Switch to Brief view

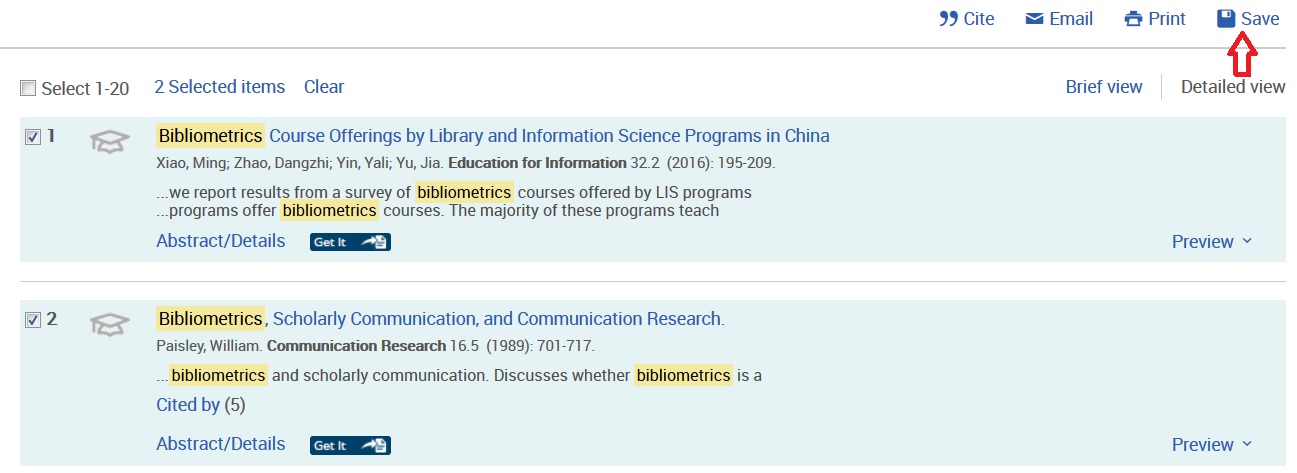[1104, 87]
